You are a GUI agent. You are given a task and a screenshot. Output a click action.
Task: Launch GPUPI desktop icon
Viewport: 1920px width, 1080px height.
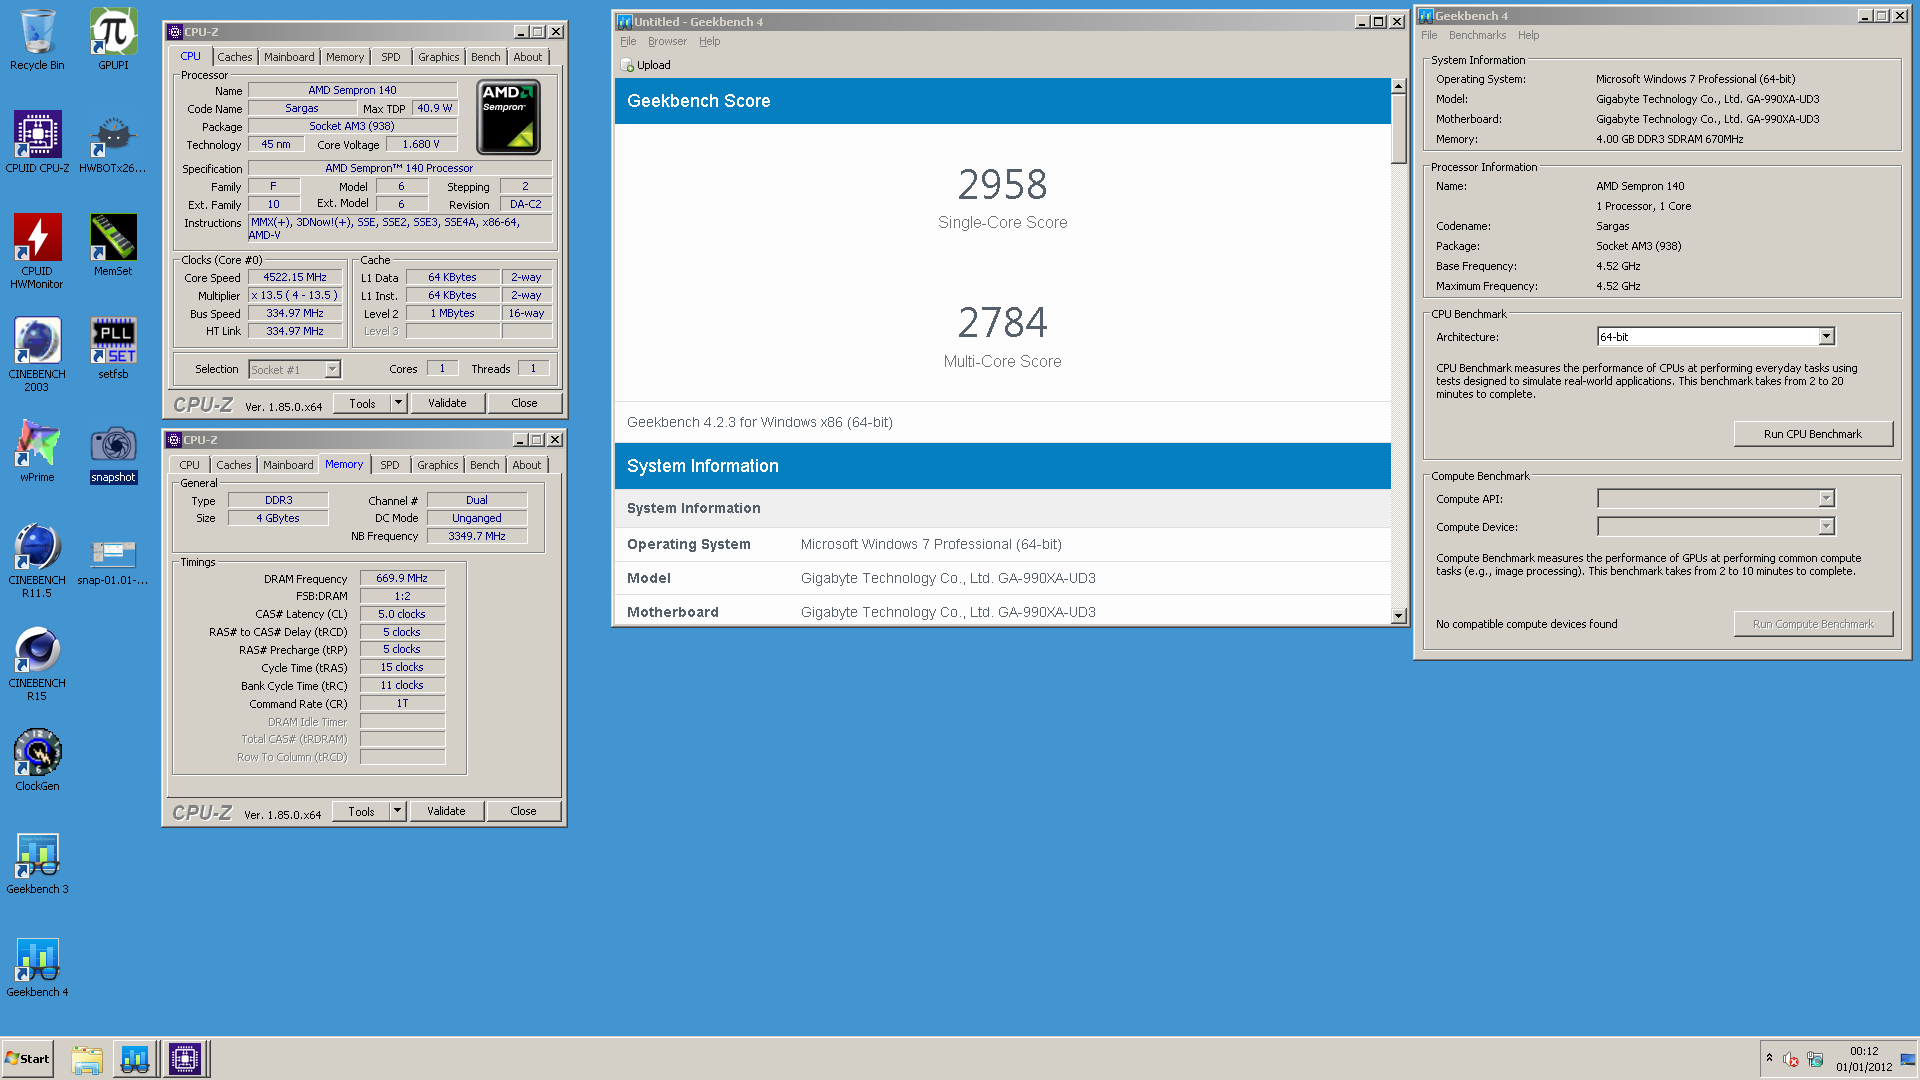click(x=113, y=40)
